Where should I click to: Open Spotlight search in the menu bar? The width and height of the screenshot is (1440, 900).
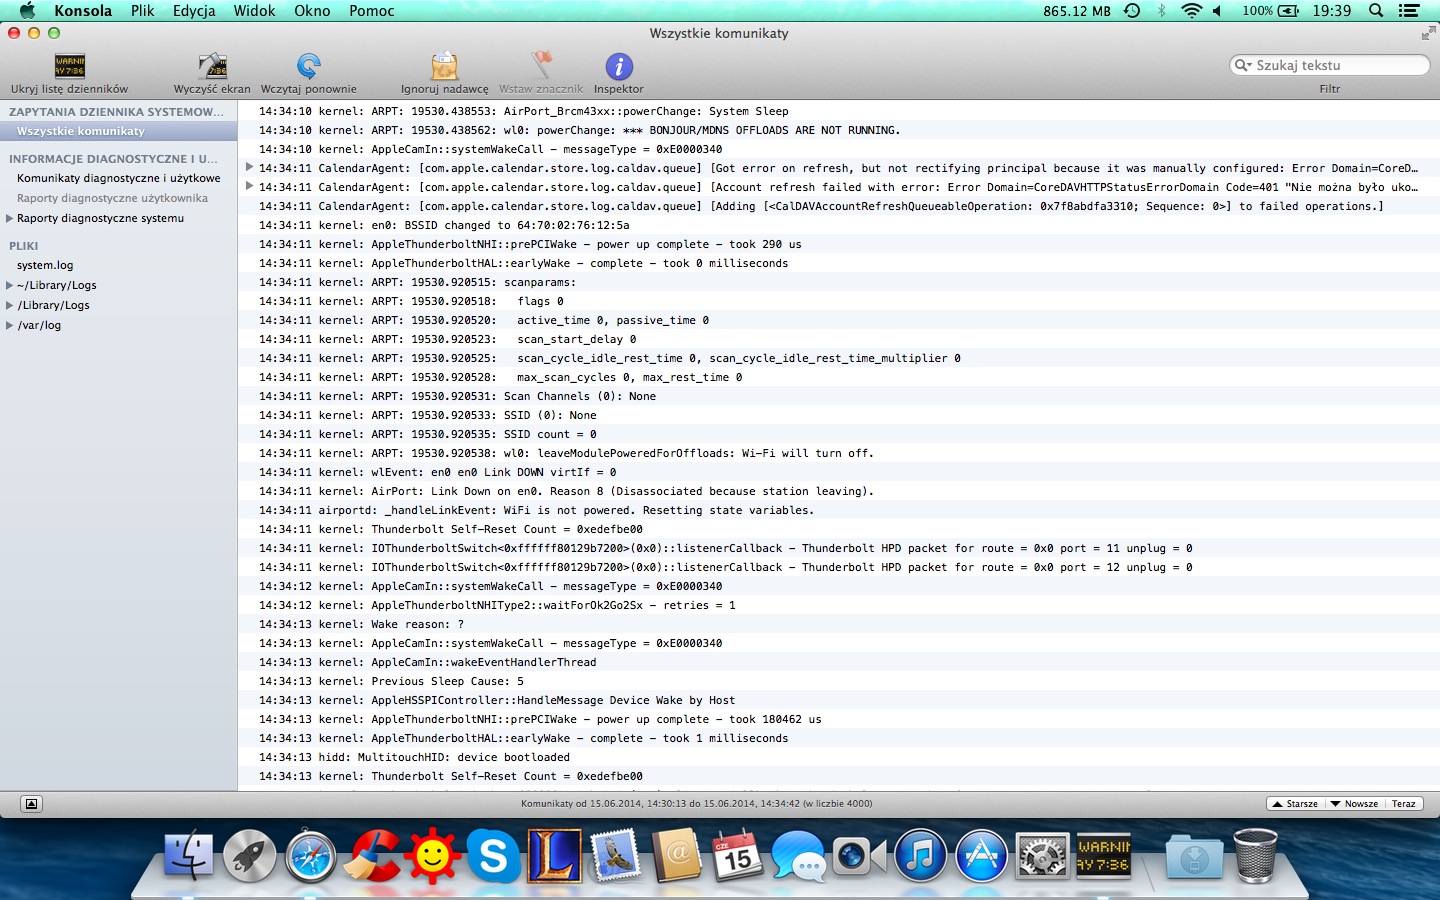click(x=1376, y=11)
